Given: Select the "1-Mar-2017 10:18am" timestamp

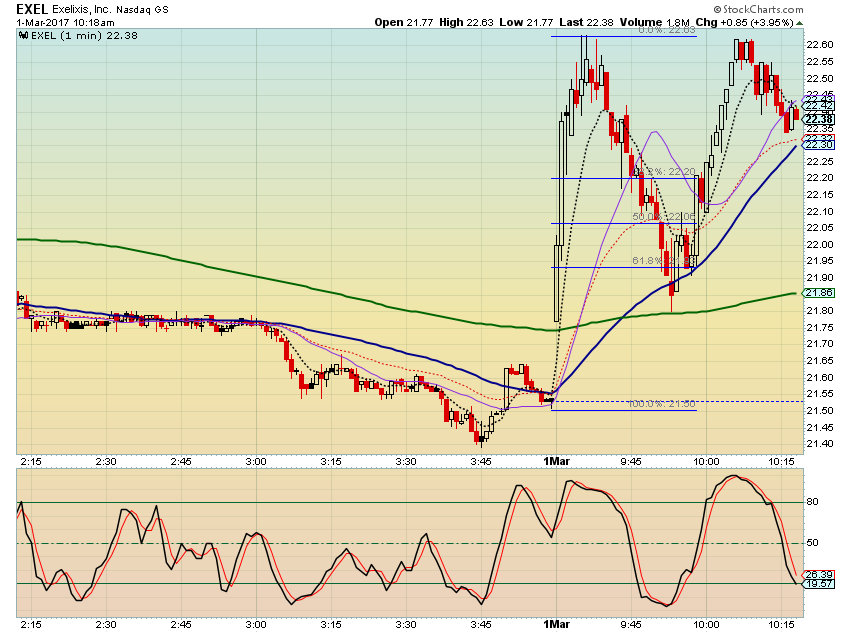Looking at the screenshot, I should point(65,23).
